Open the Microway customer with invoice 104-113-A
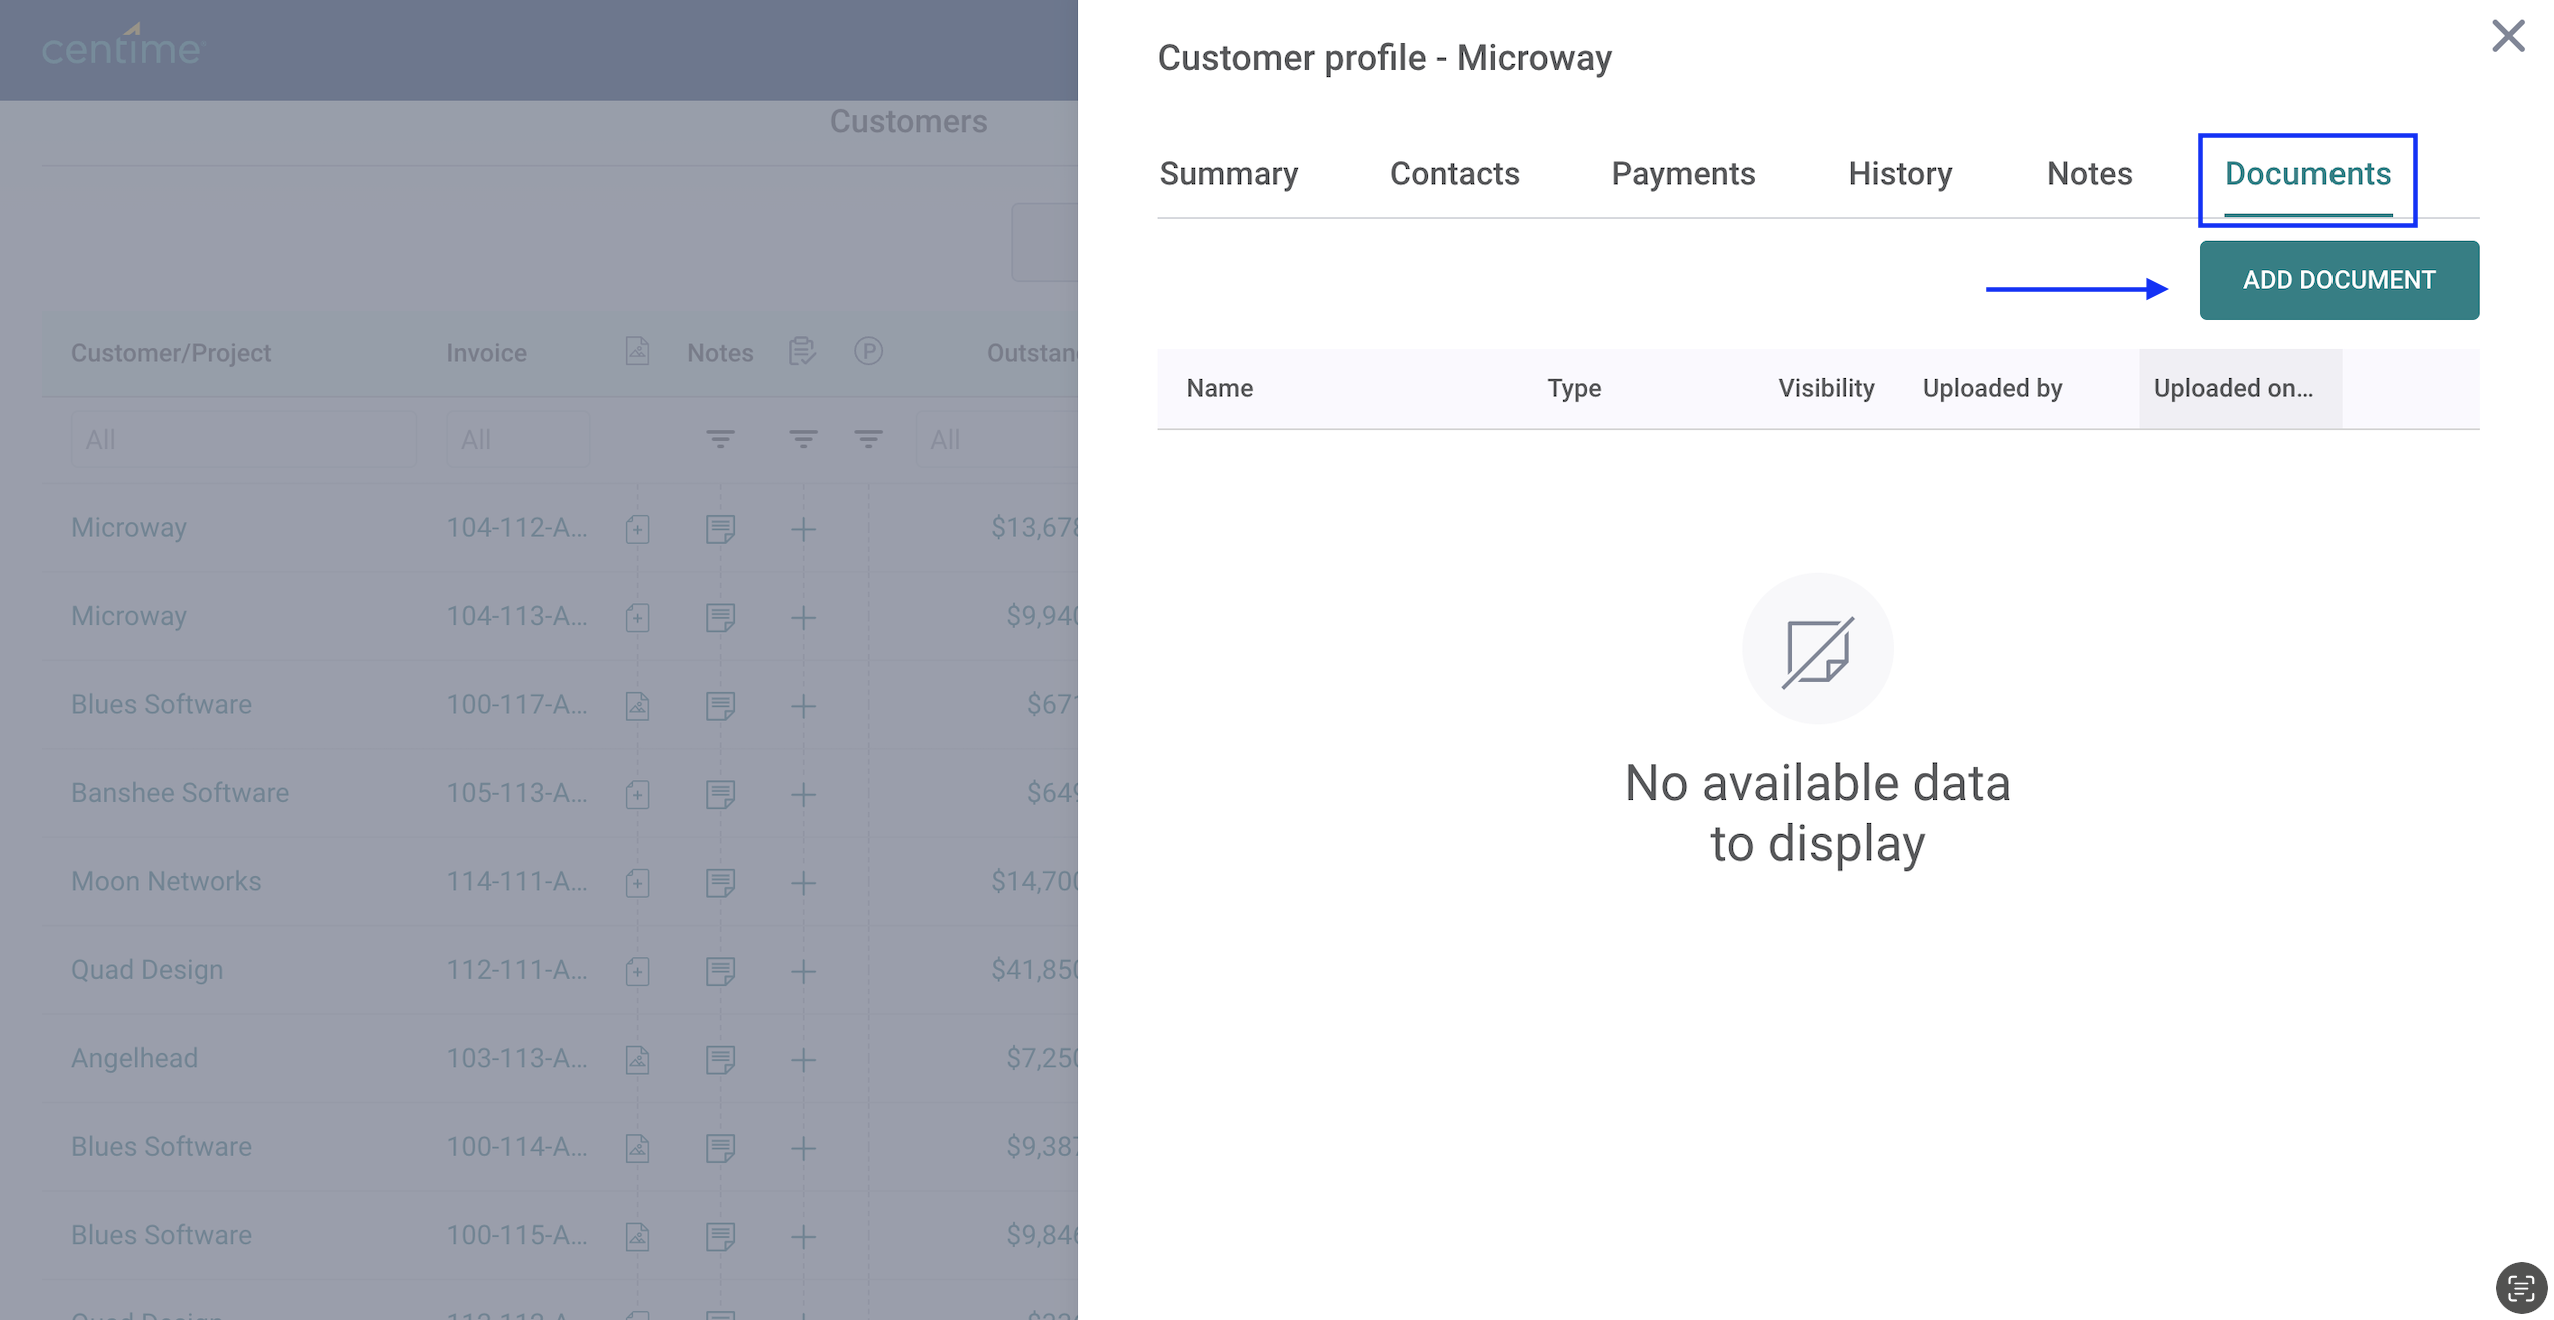This screenshot has width=2554, height=1320. tap(128, 616)
